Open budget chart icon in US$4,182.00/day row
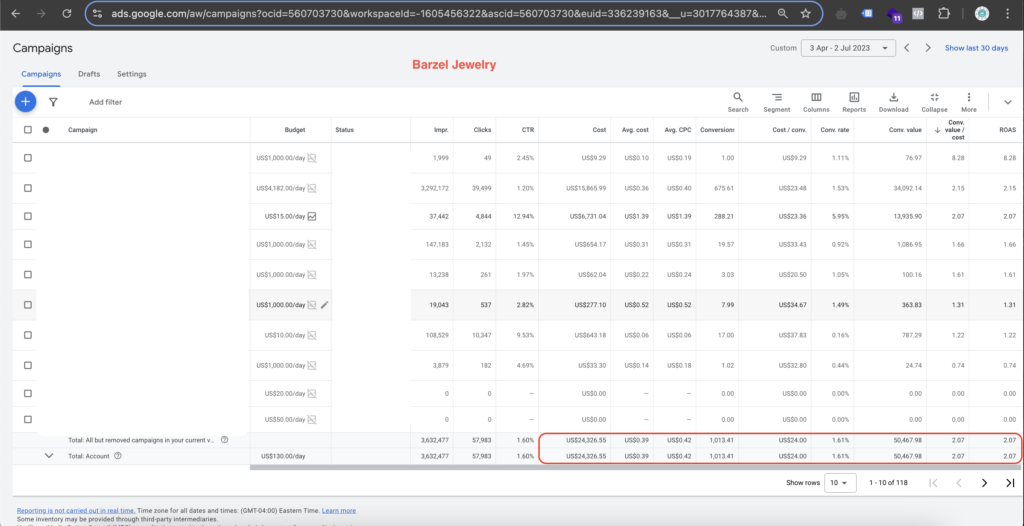1024x526 pixels. [x=312, y=188]
